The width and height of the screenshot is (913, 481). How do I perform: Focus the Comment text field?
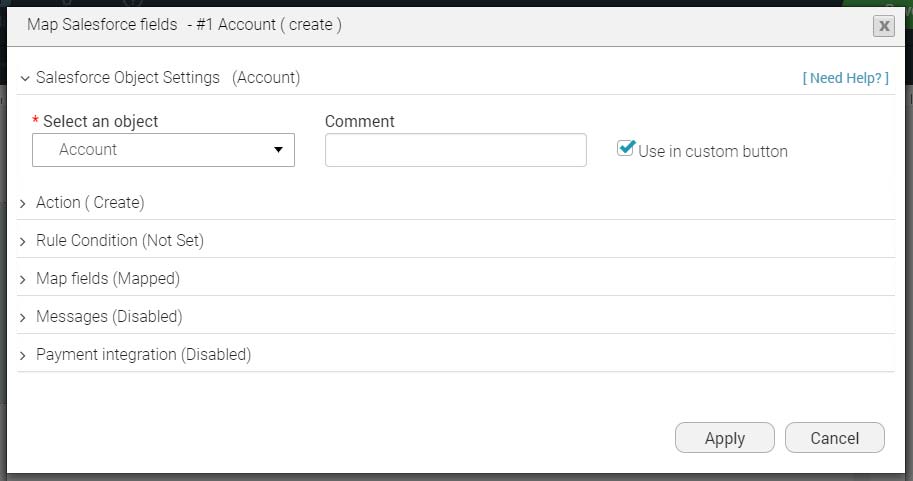click(455, 150)
